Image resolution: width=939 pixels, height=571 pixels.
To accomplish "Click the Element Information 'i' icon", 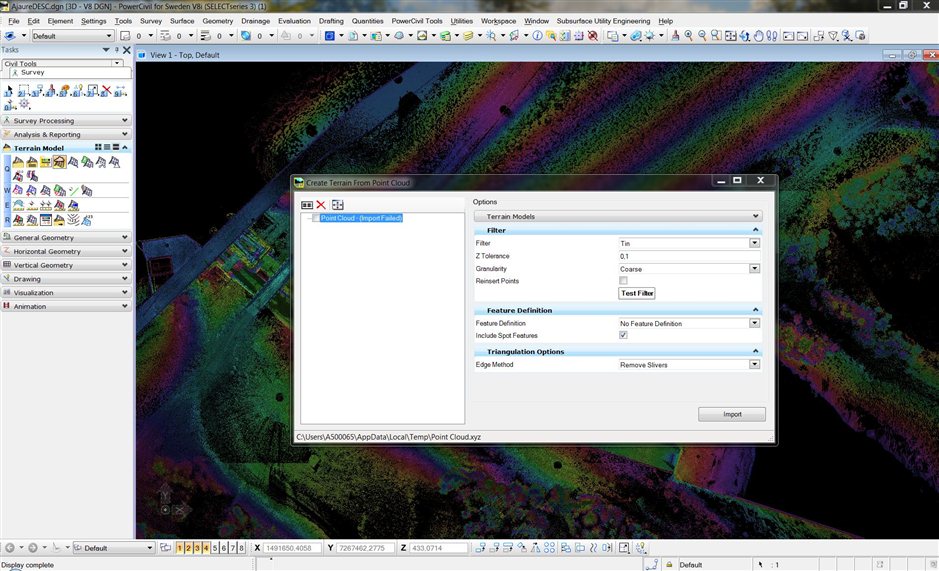I will [537, 36].
